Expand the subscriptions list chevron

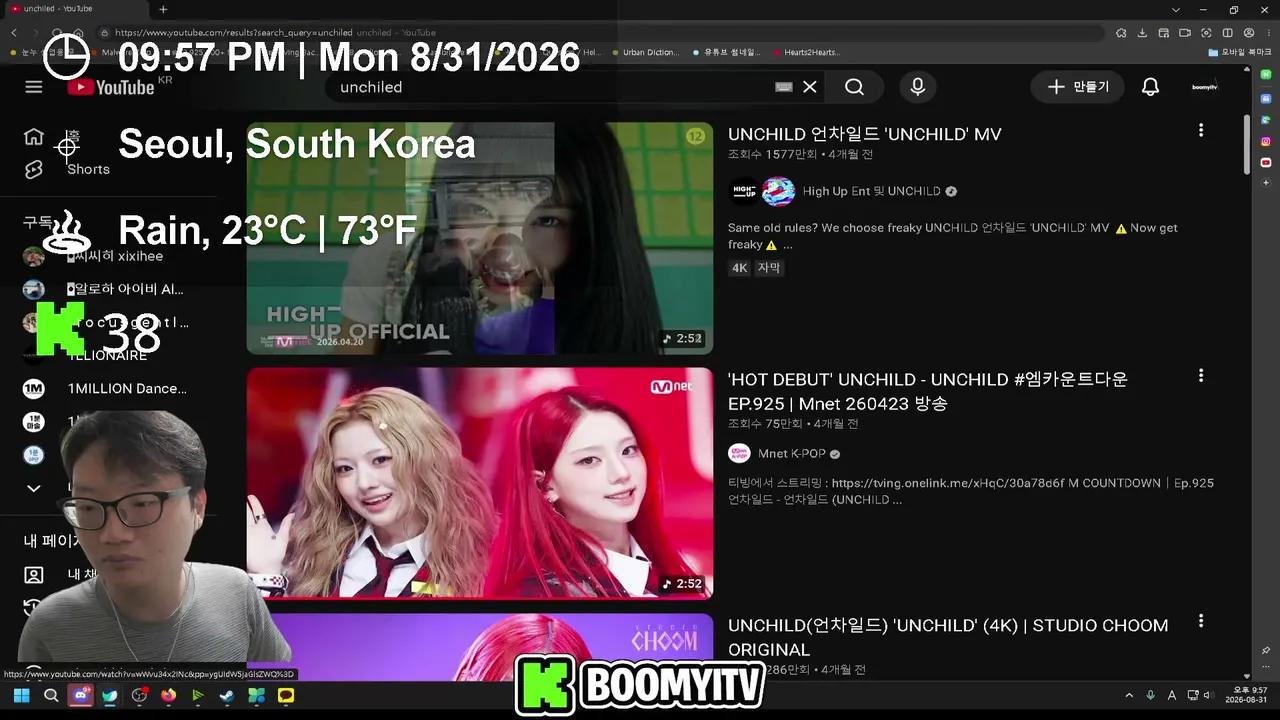click(x=34, y=488)
